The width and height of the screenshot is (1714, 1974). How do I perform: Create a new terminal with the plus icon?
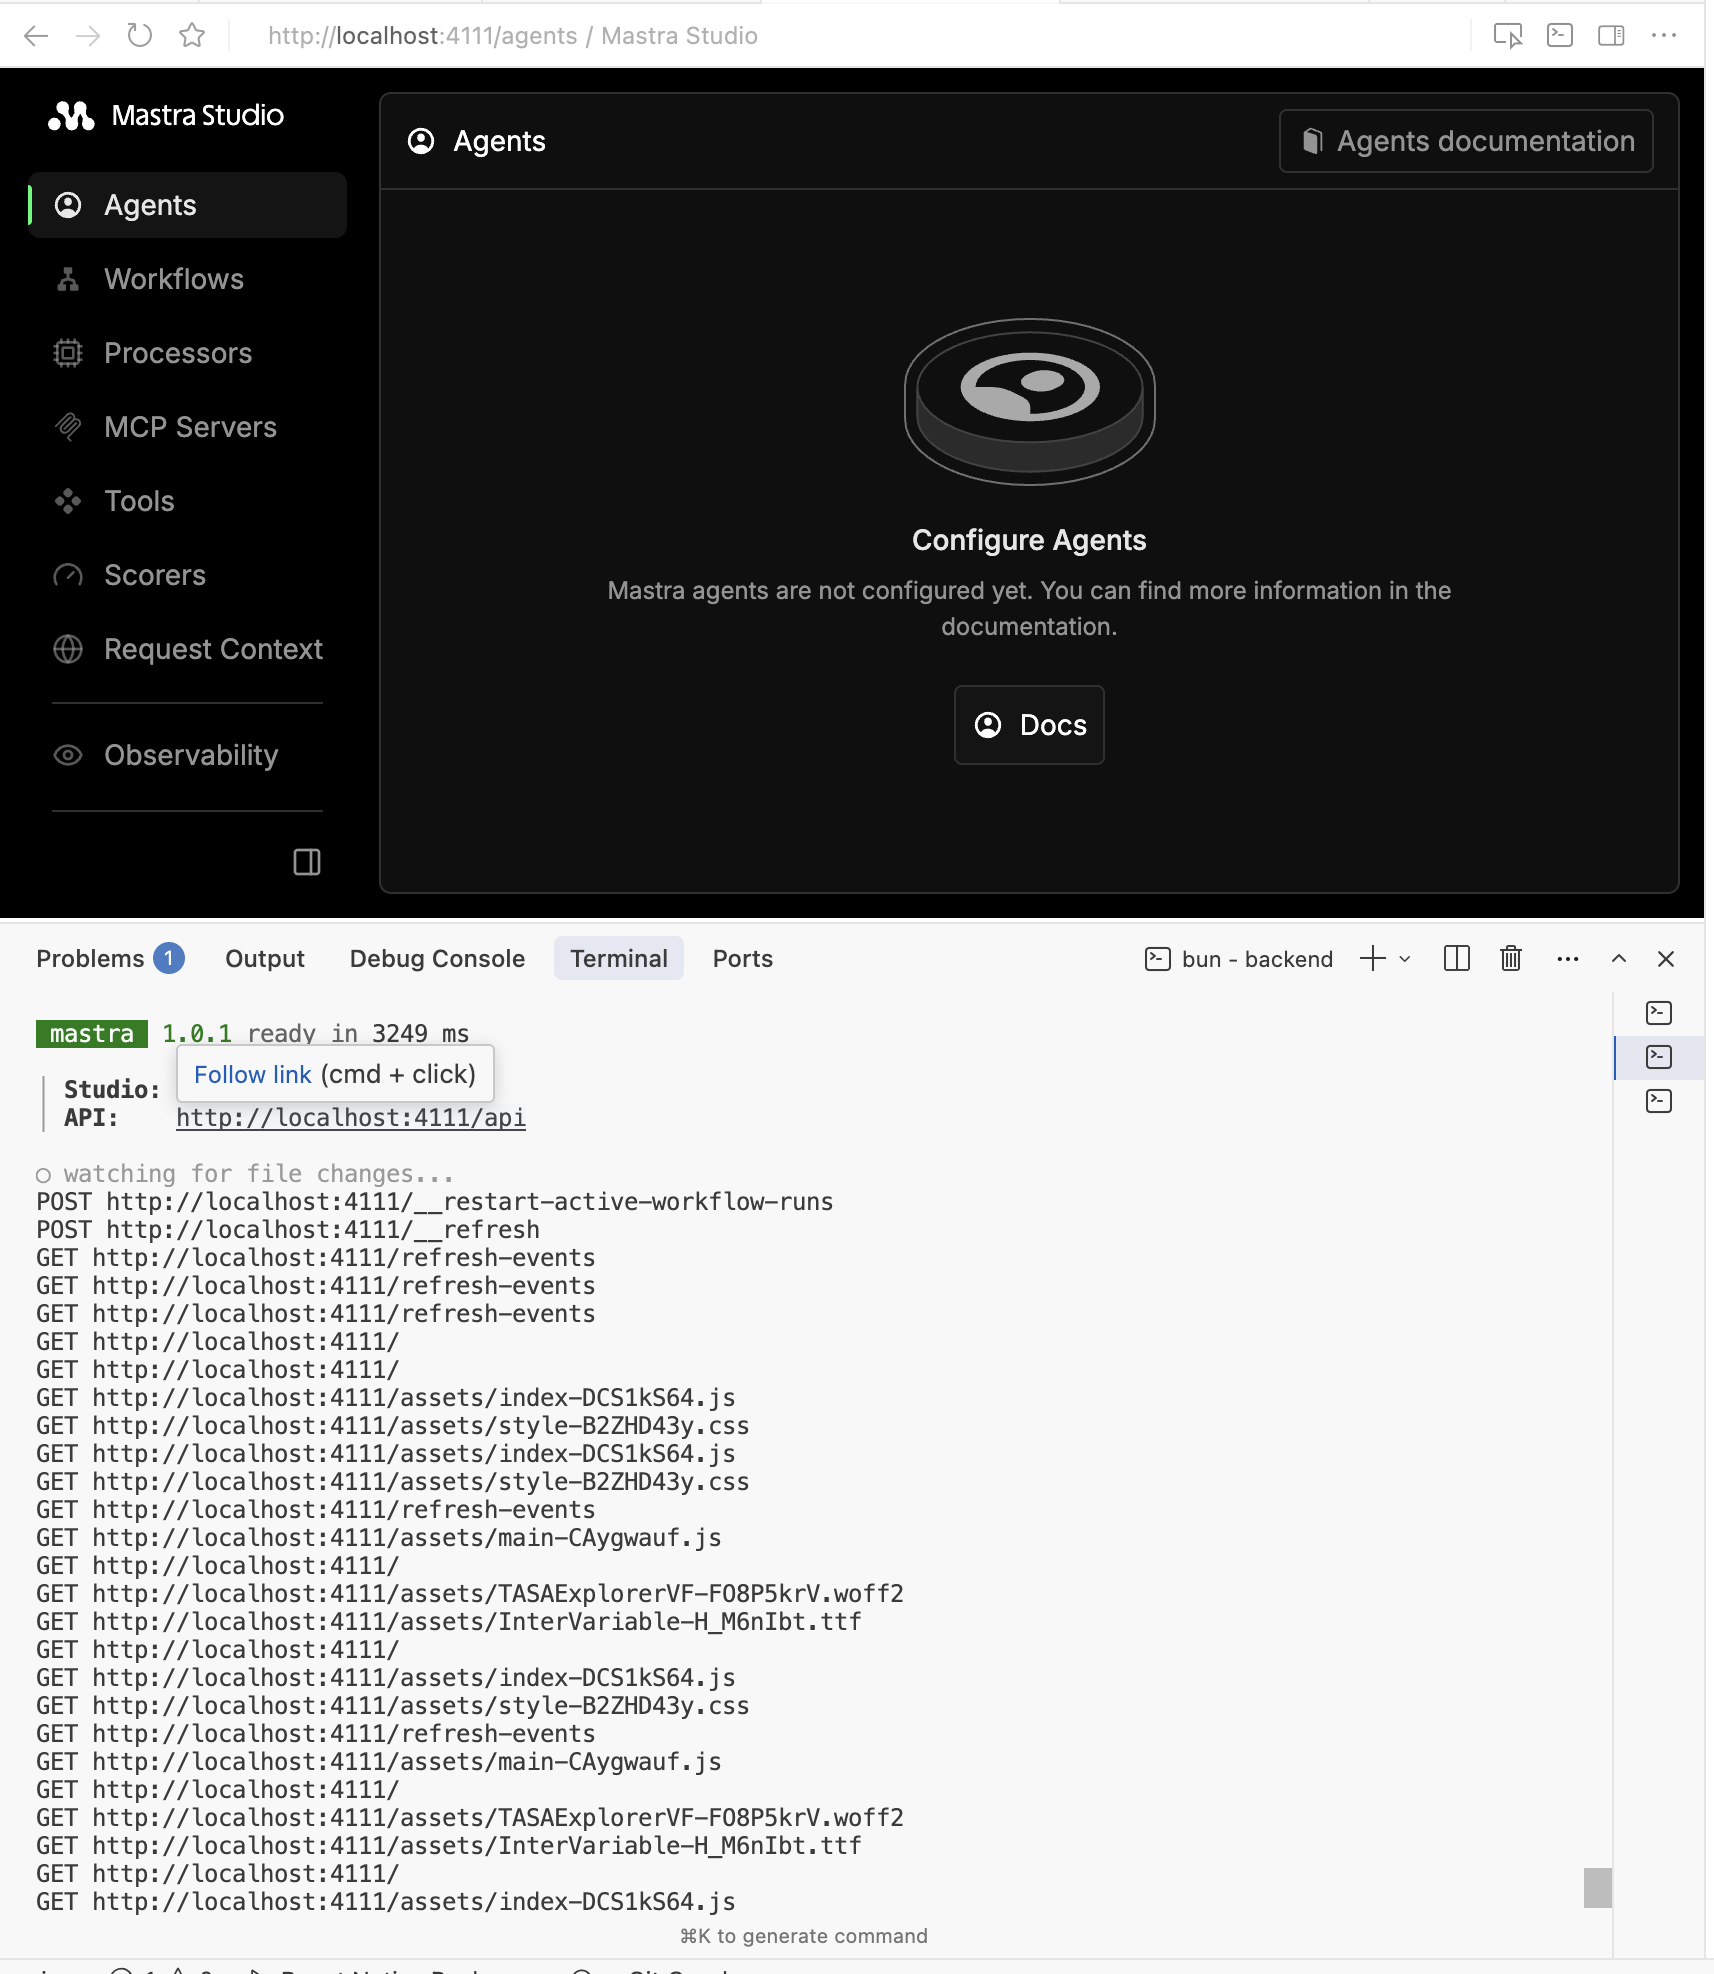coord(1373,959)
